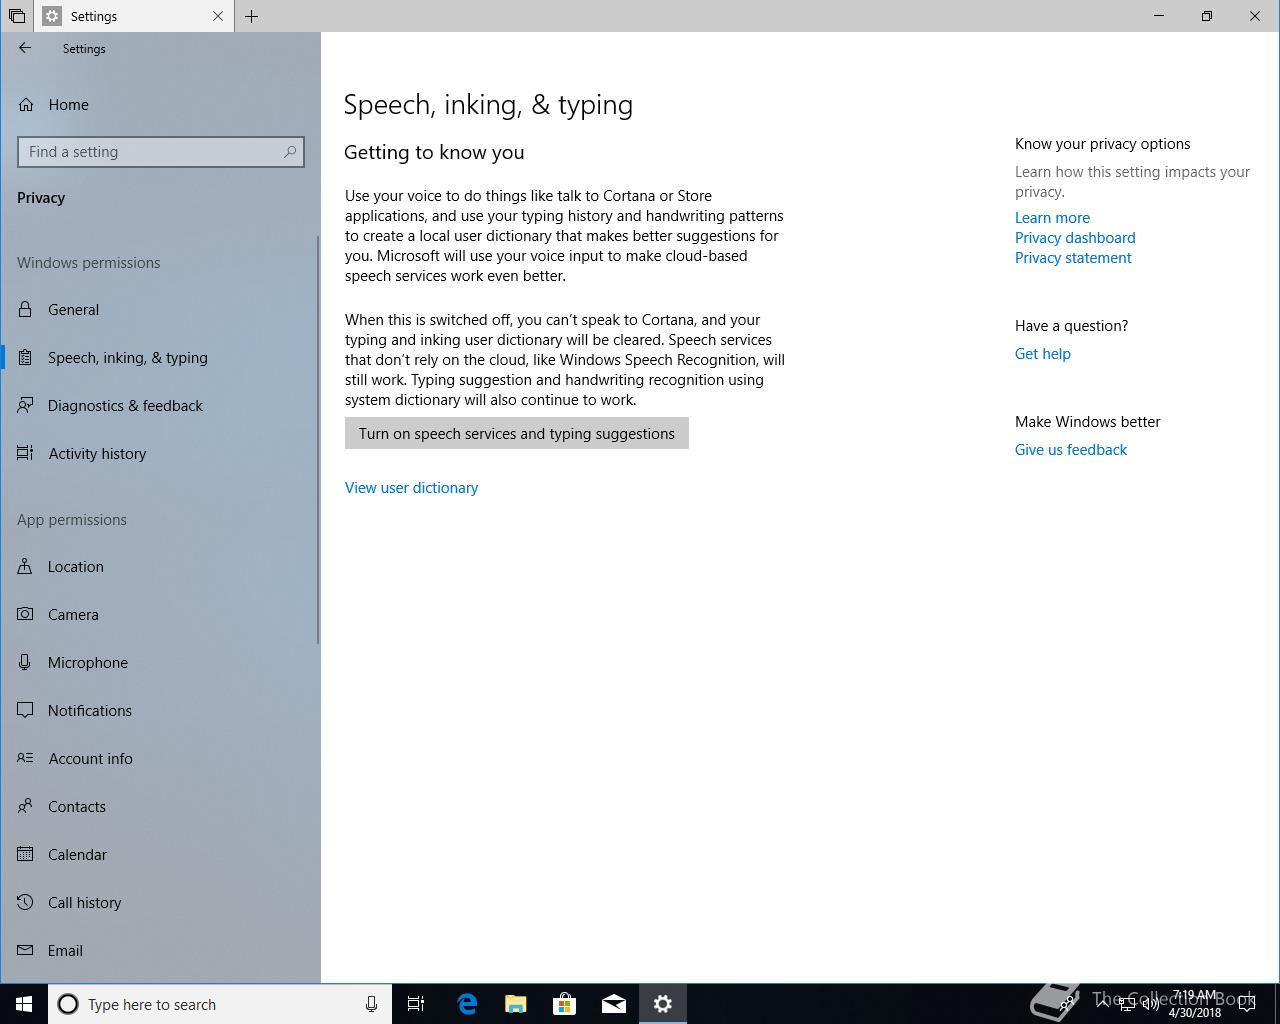Image resolution: width=1280 pixels, height=1024 pixels.
Task: Open the Privacy statement link
Action: point(1073,258)
